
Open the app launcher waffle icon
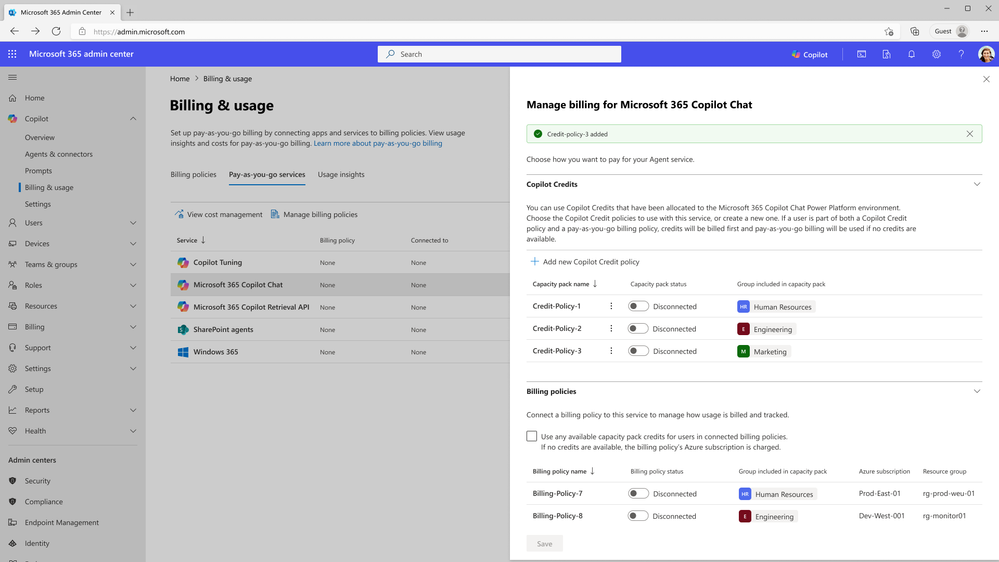pos(12,54)
